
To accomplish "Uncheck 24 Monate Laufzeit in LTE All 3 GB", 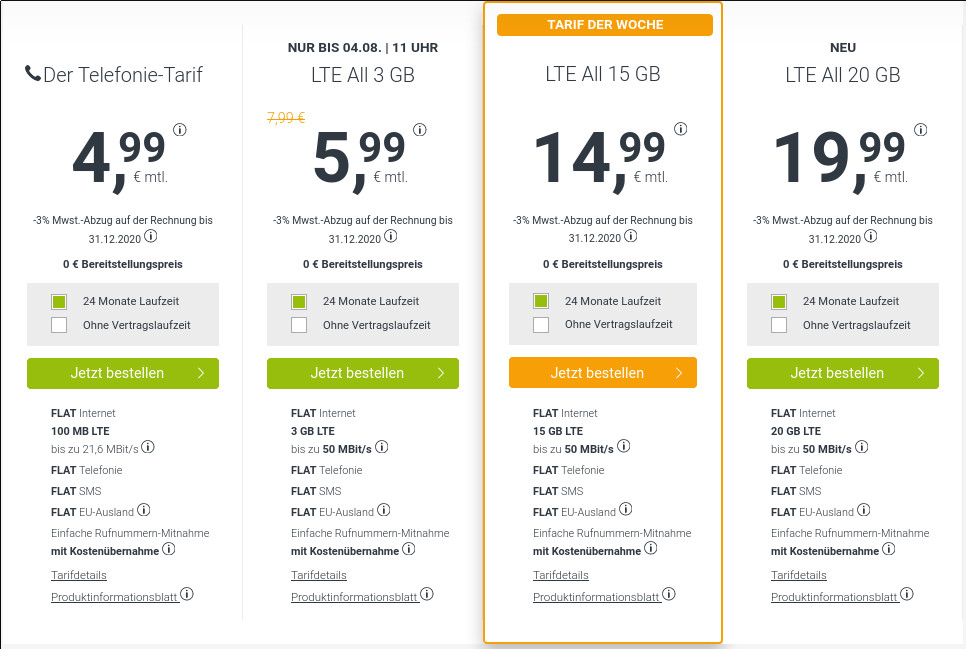I will point(298,301).
